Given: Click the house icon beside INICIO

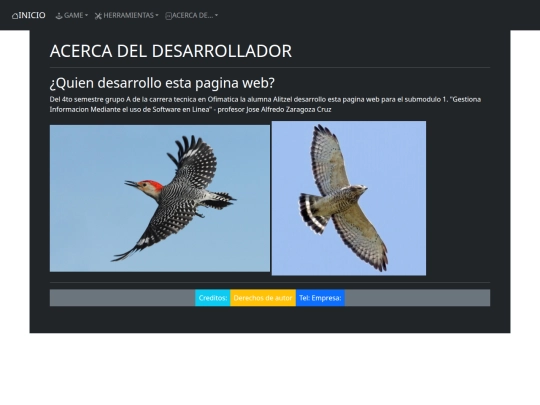Looking at the screenshot, I should (x=15, y=16).
